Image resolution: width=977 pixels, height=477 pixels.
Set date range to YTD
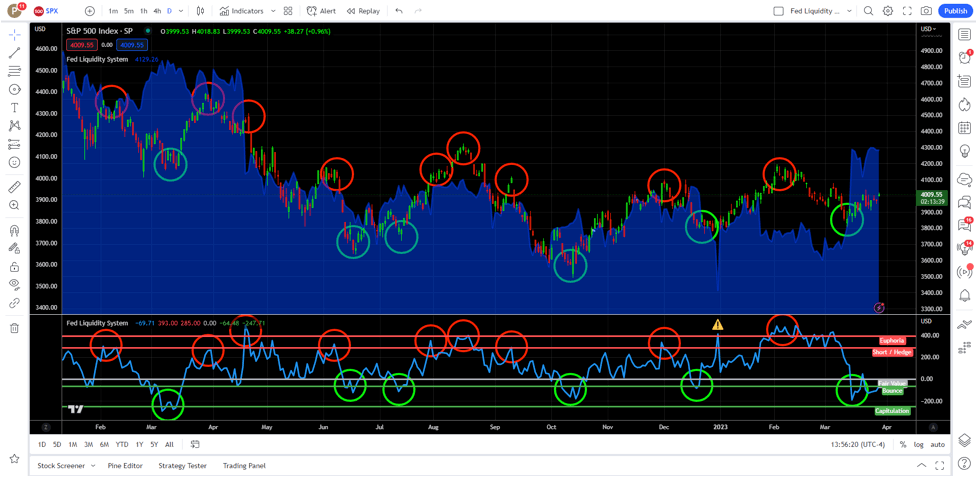[x=121, y=444]
